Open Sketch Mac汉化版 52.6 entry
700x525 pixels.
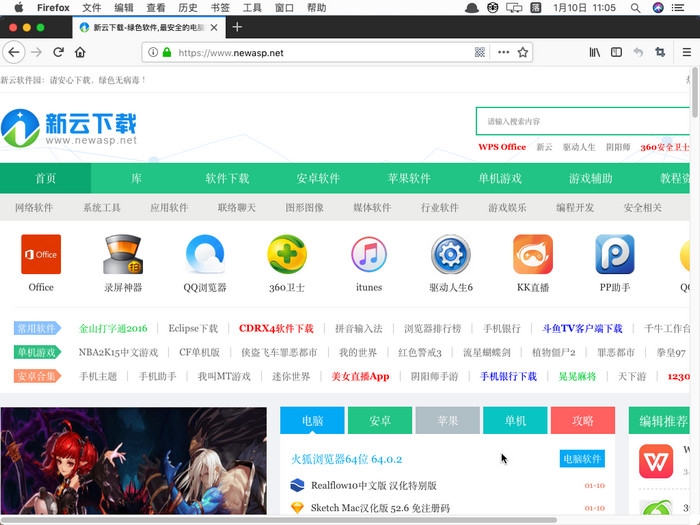coord(380,508)
